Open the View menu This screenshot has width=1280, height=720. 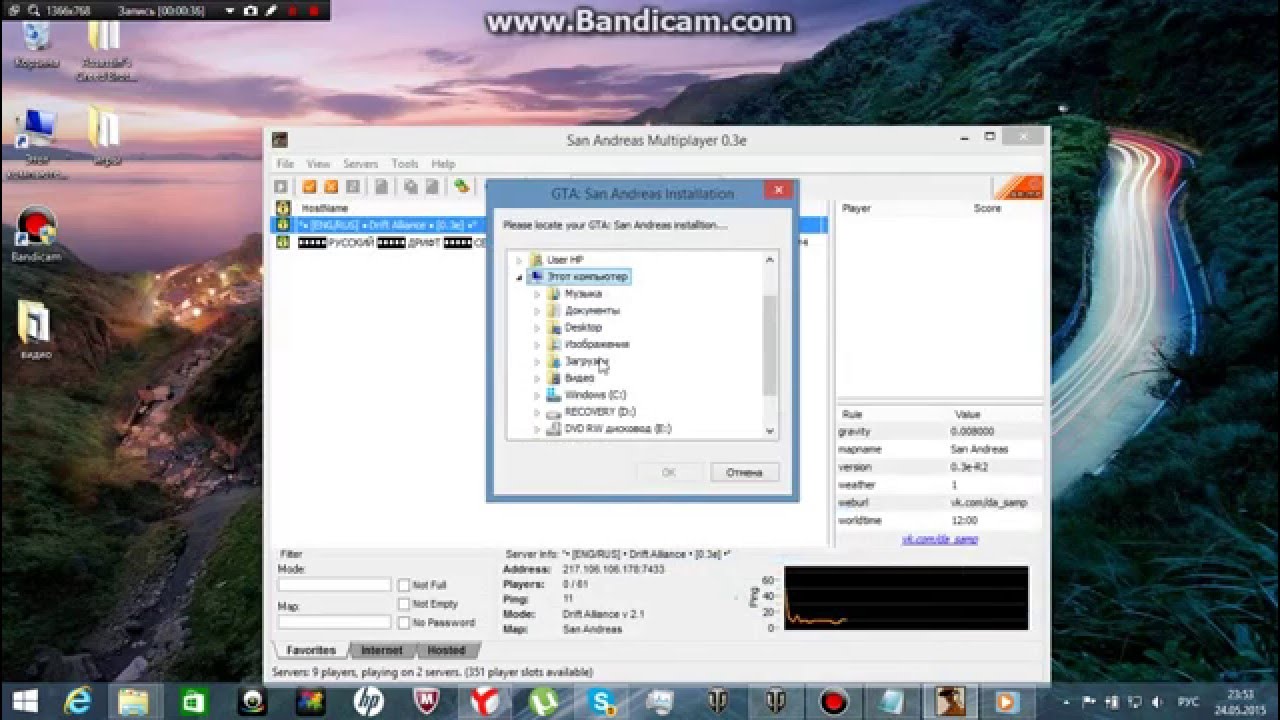click(318, 164)
